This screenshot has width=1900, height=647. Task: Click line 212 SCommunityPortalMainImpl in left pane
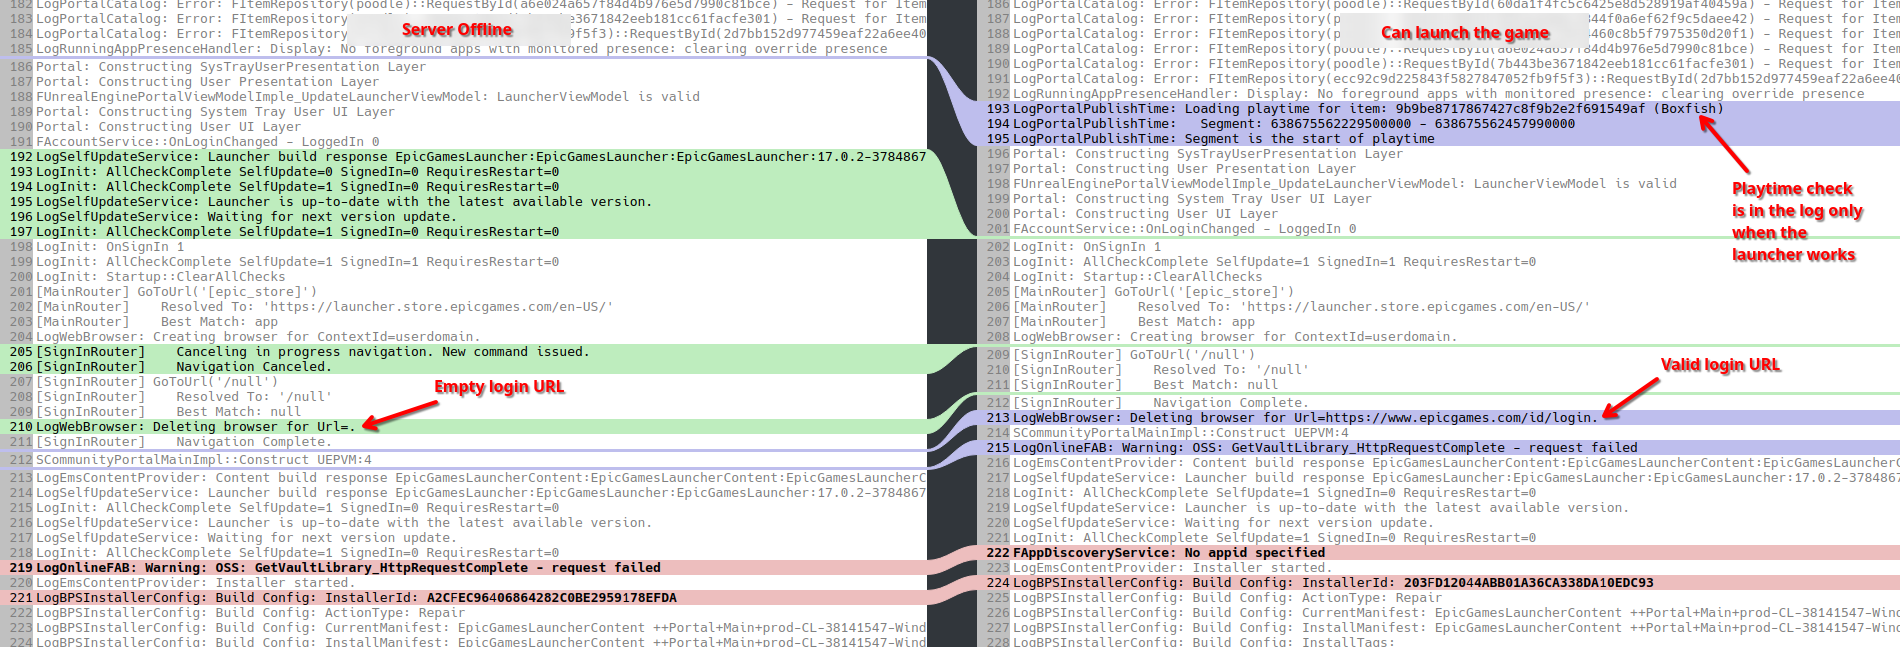pos(204,460)
